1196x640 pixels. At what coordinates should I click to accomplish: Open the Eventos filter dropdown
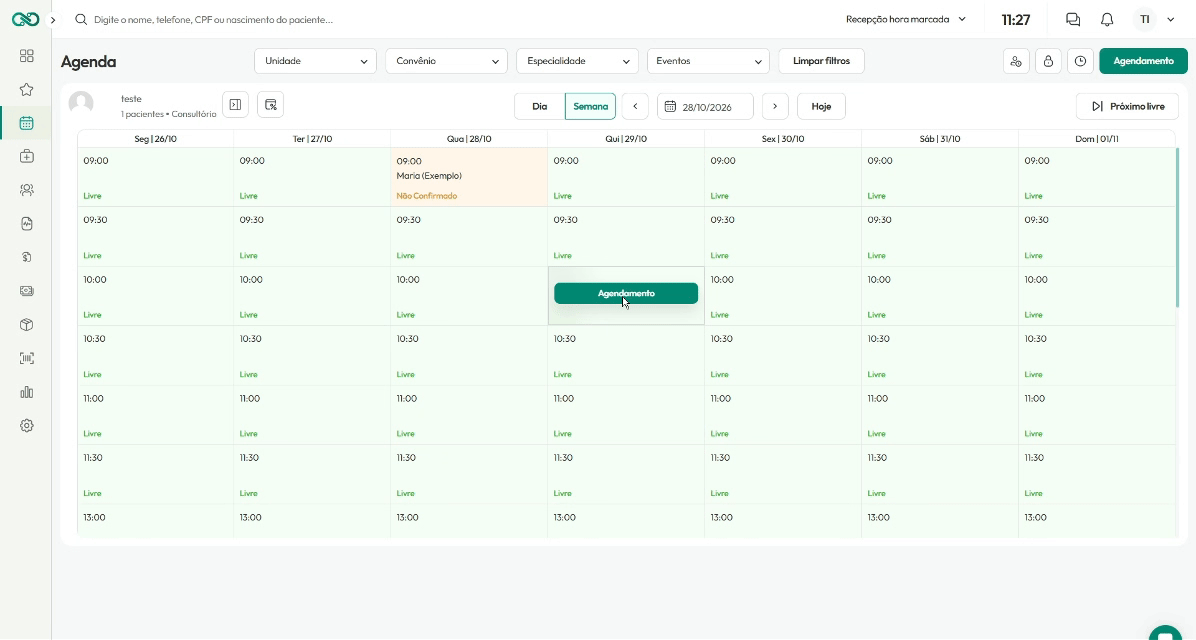(708, 61)
